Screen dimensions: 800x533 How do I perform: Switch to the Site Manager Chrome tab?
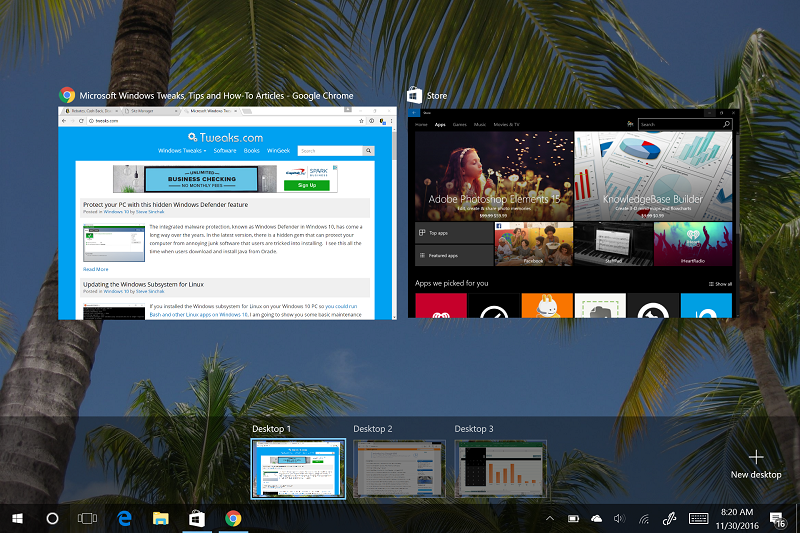tap(151, 111)
